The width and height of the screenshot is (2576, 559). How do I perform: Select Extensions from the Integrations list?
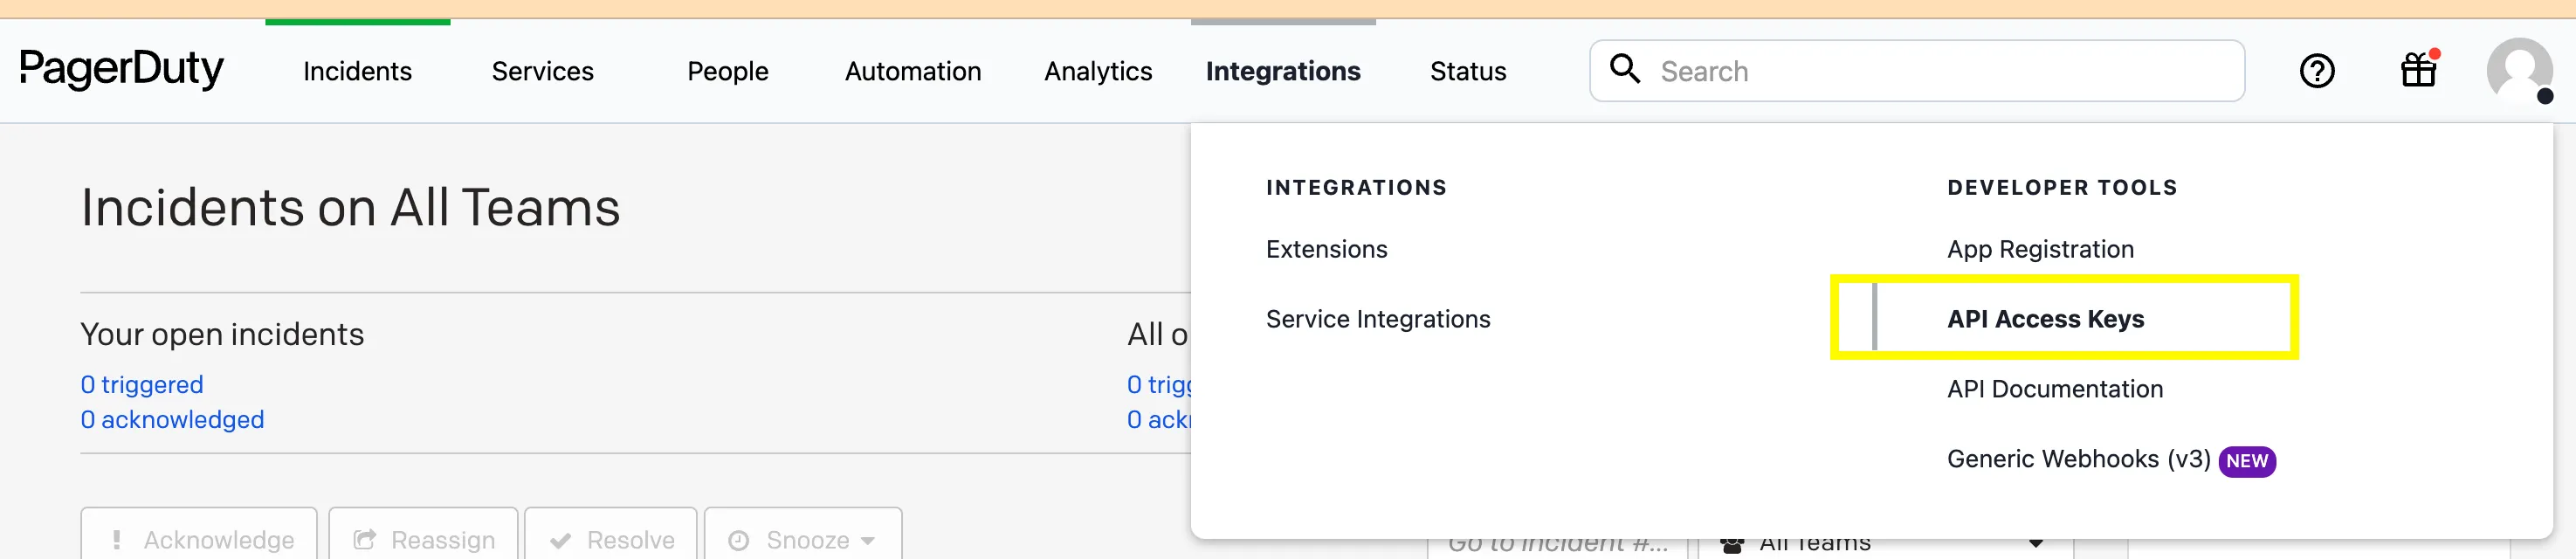coord(1326,249)
